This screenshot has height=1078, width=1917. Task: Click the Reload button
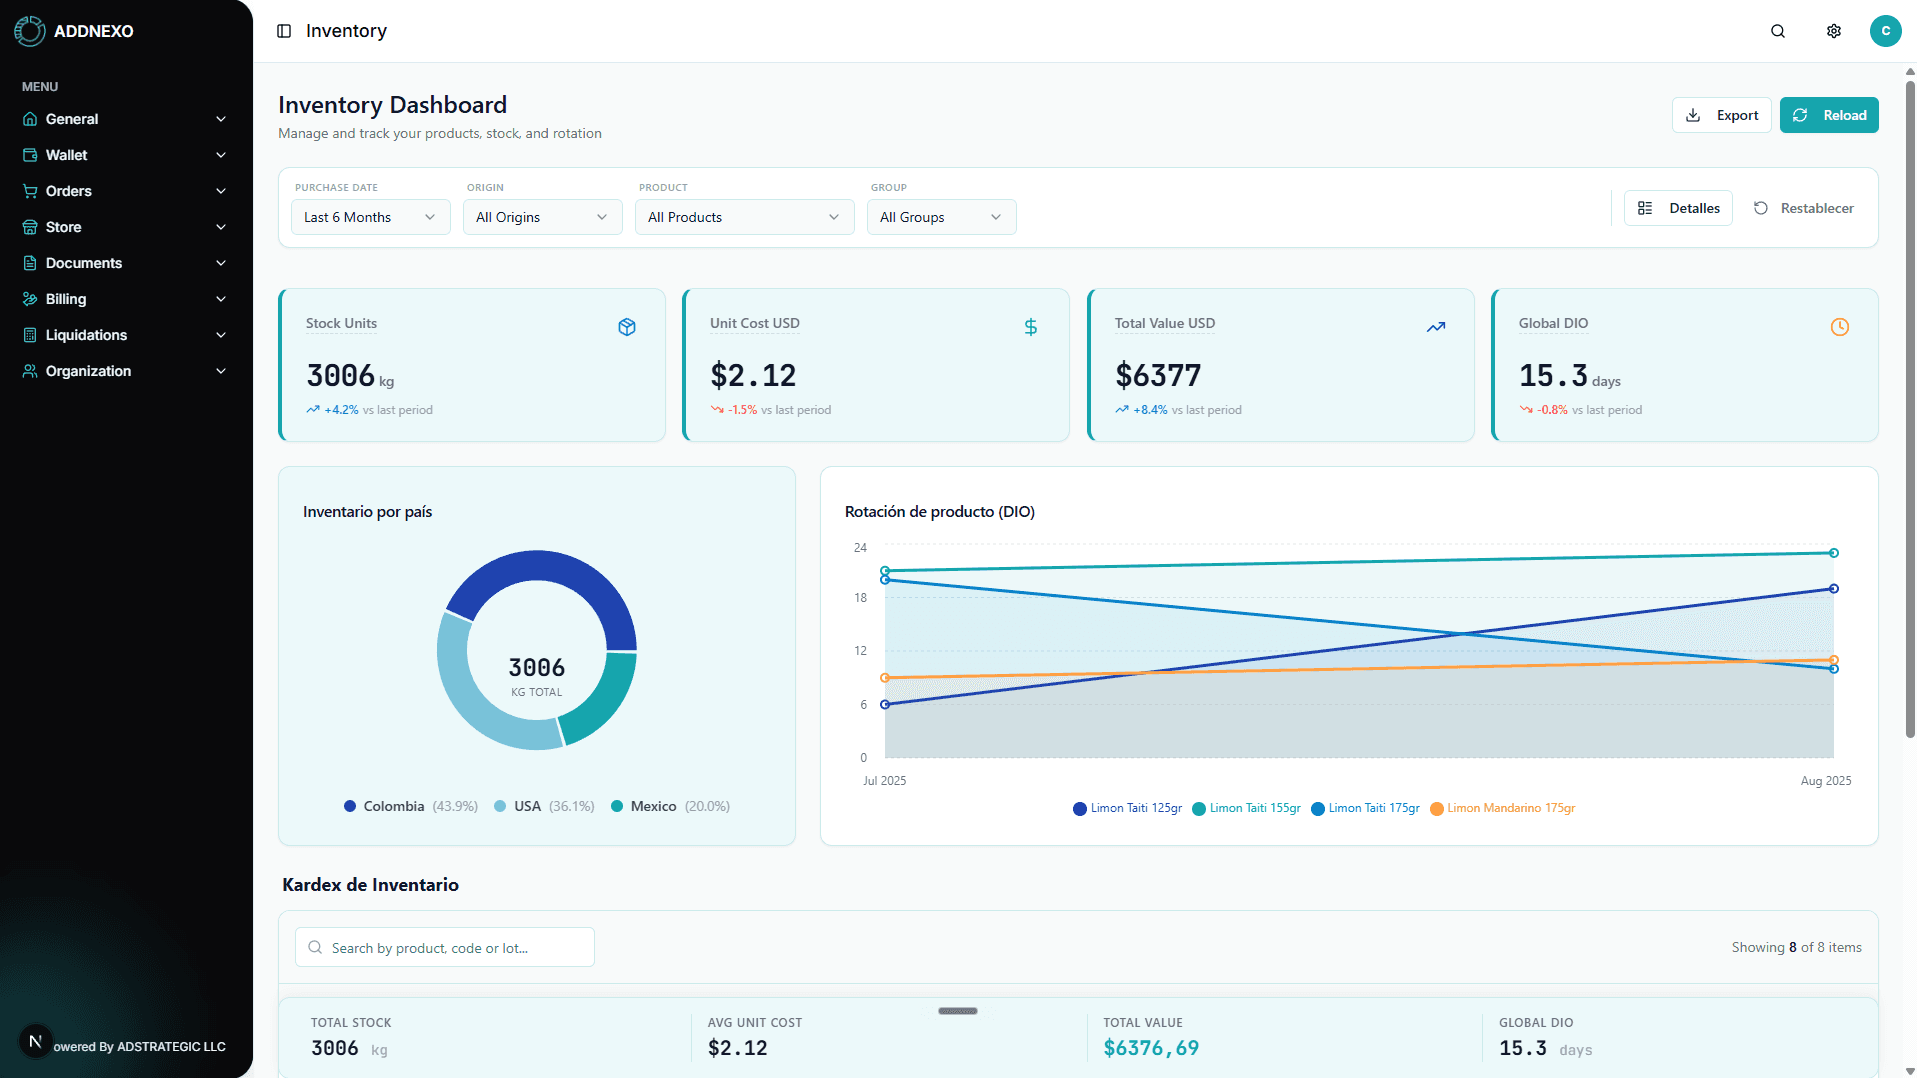pos(1829,115)
